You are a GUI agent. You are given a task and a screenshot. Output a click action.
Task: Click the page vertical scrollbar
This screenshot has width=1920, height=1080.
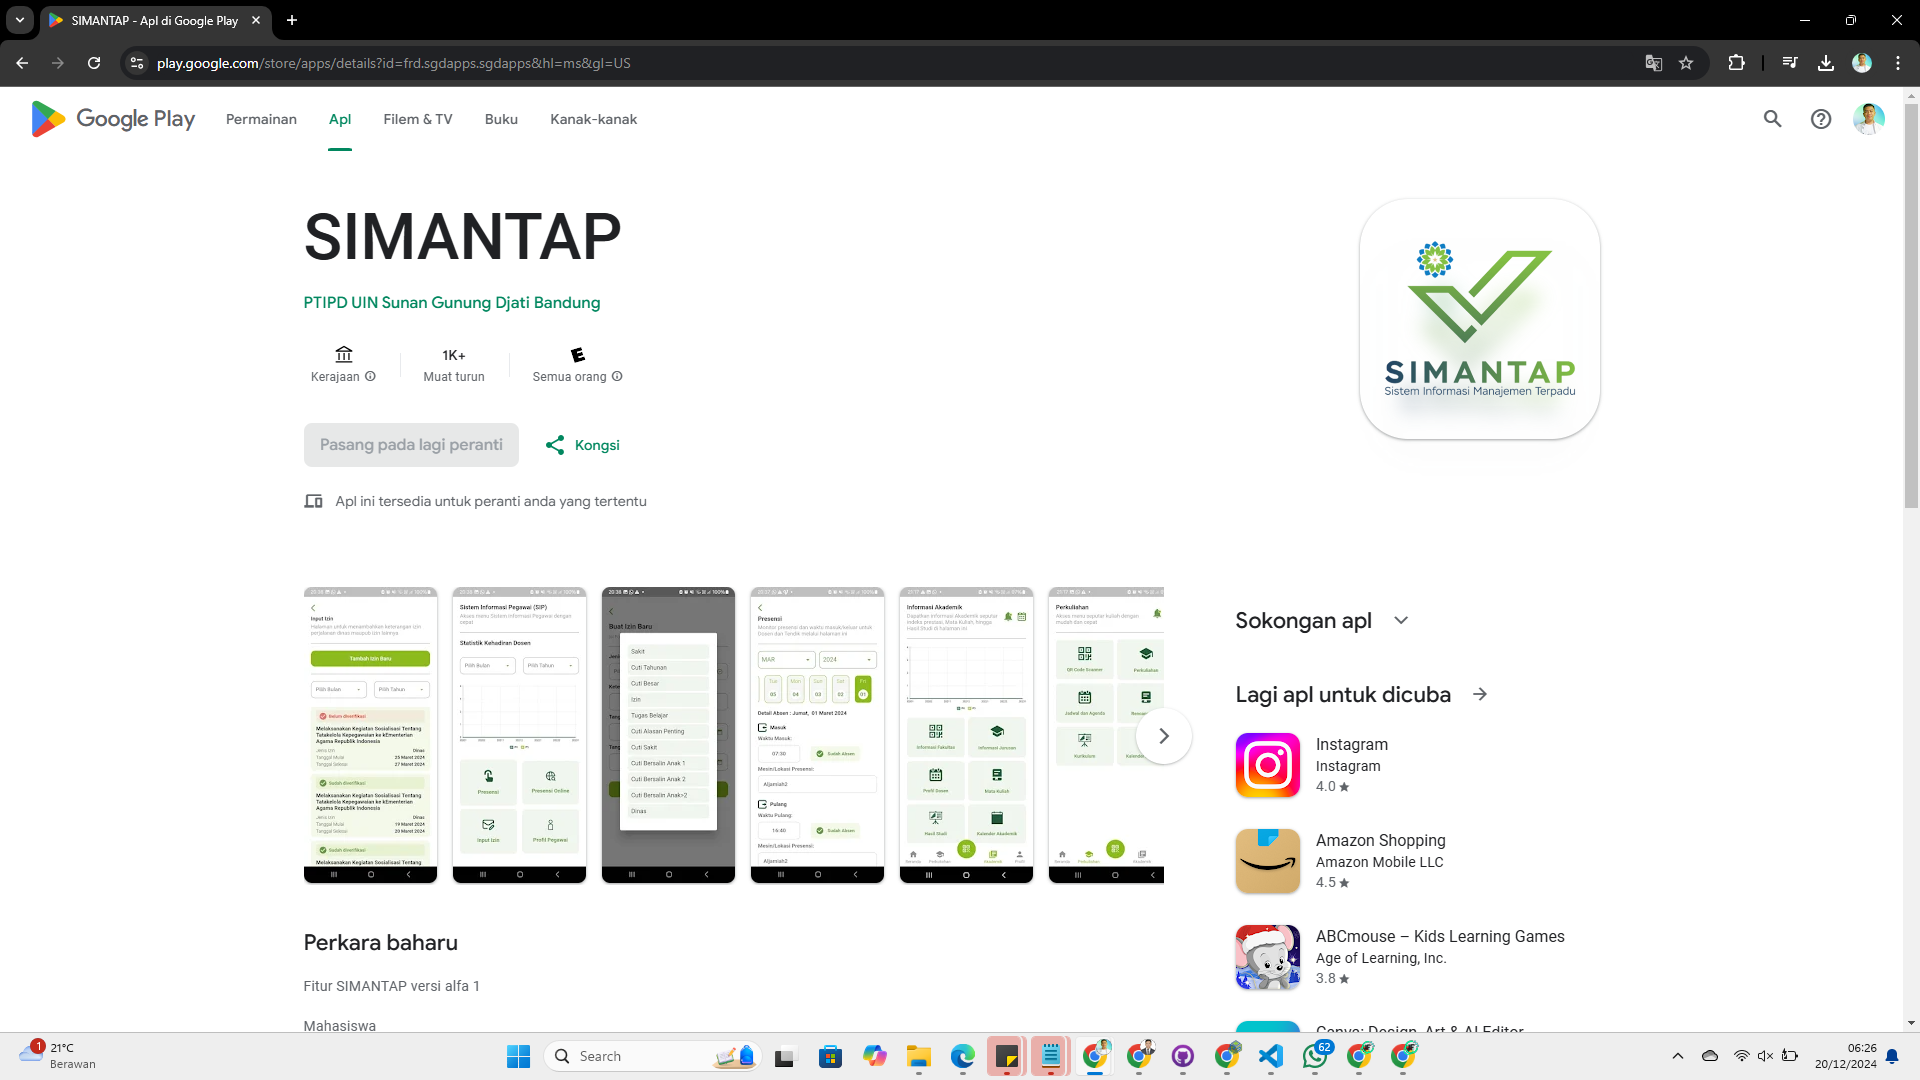pyautogui.click(x=1911, y=305)
